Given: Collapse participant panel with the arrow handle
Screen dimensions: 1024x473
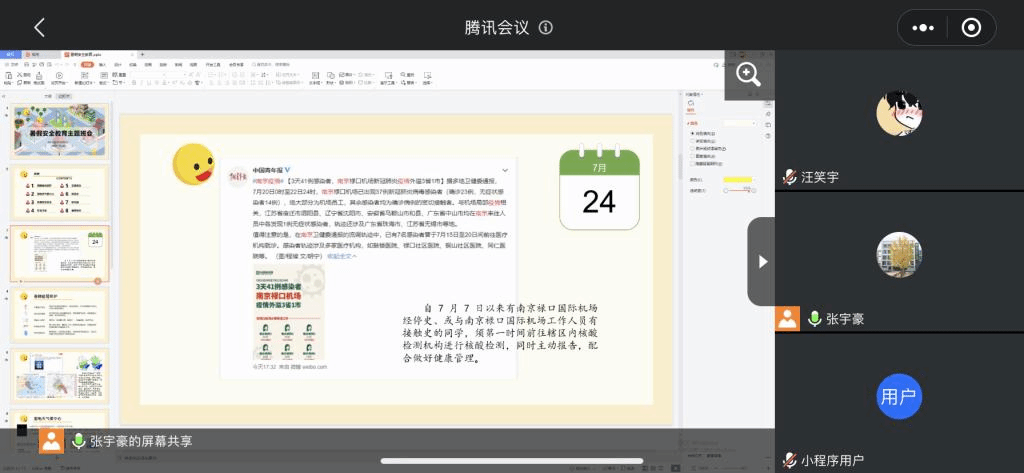Looking at the screenshot, I should [761, 261].
